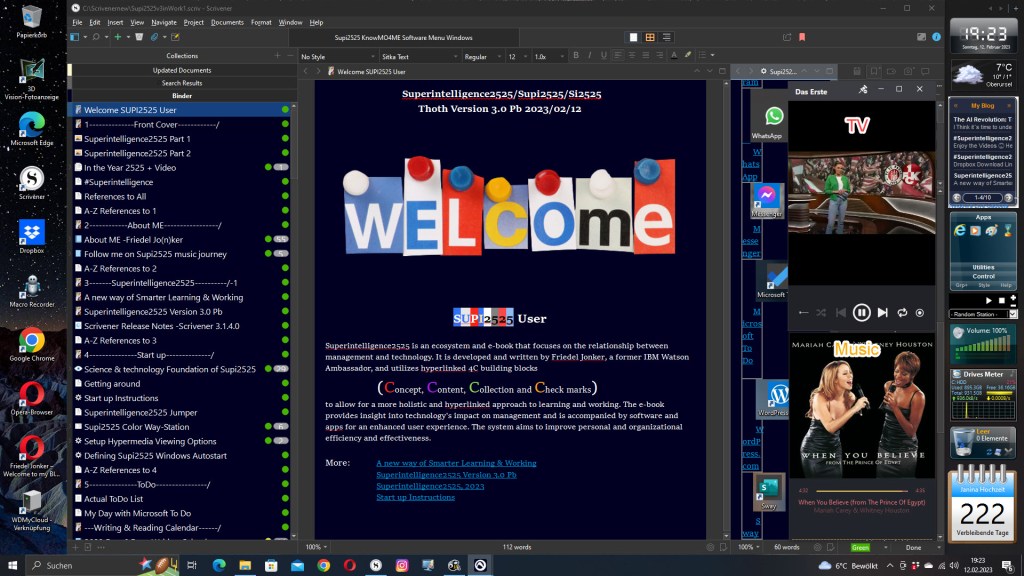The height and width of the screenshot is (576, 1024).
Task: Click the music track progress bar
Action: 861,491
